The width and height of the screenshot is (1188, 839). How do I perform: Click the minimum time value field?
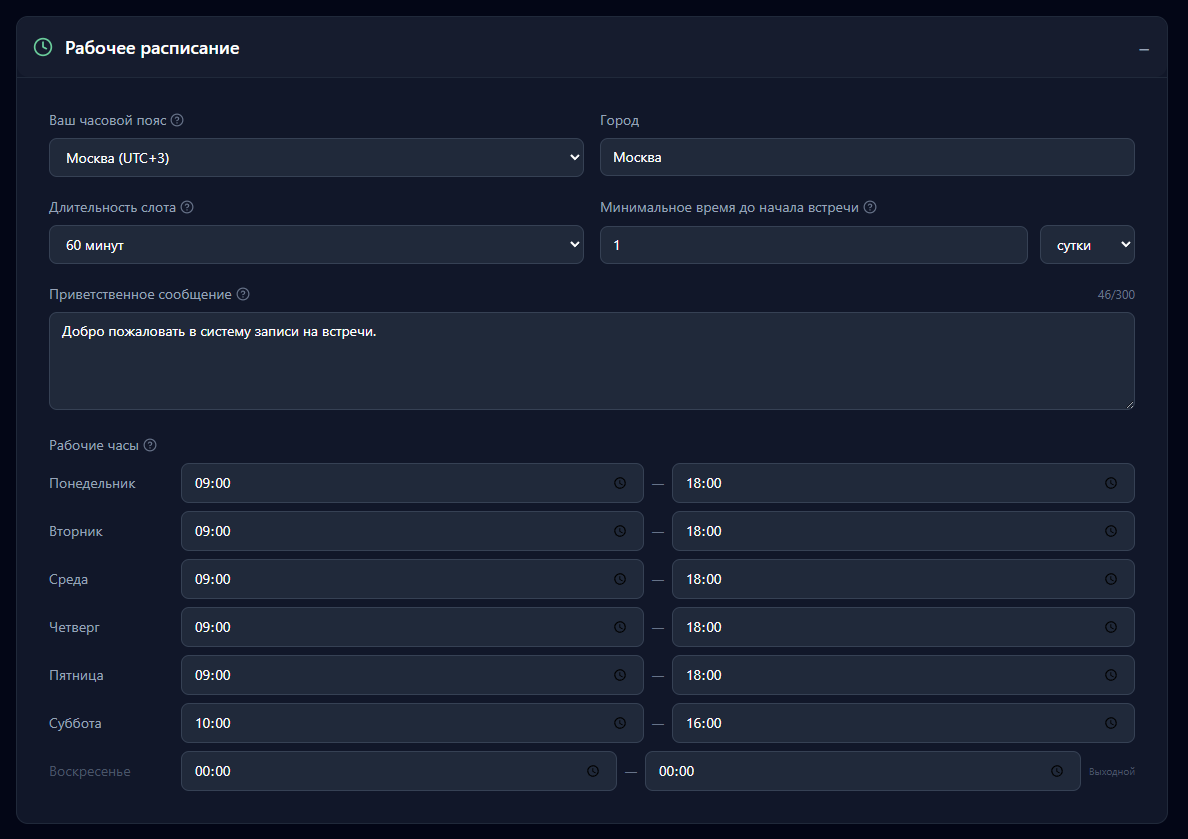point(813,245)
